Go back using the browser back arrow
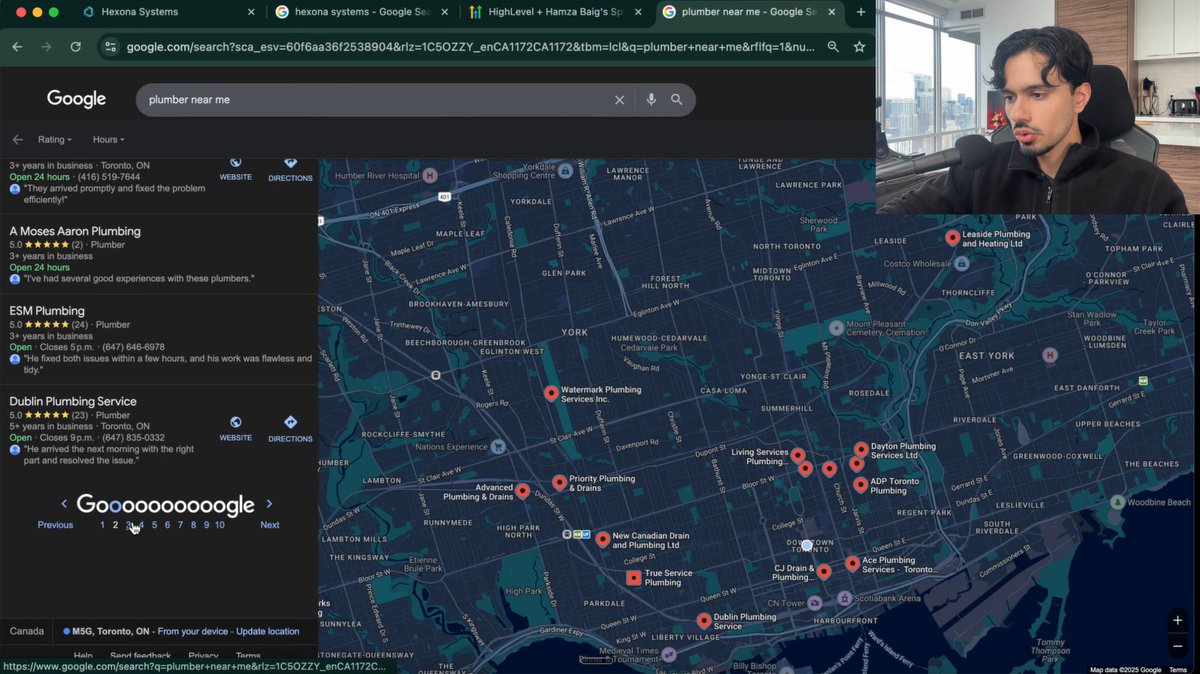 17,47
